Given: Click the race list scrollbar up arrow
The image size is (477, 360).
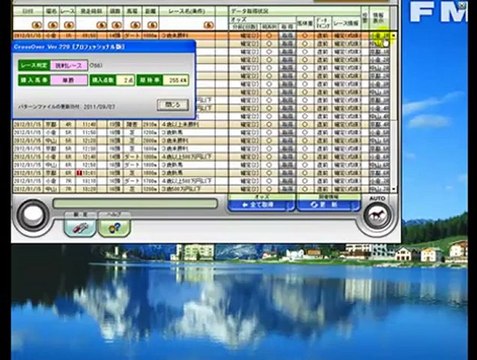Looking at the screenshot, I should click(394, 35).
